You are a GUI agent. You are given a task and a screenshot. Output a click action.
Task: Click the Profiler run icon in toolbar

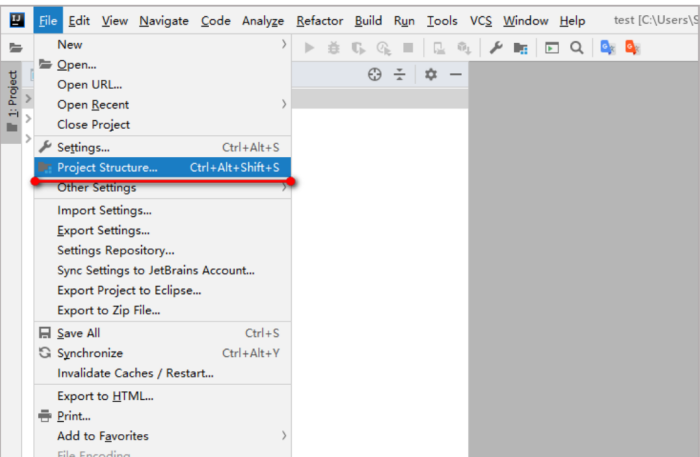[x=383, y=48]
